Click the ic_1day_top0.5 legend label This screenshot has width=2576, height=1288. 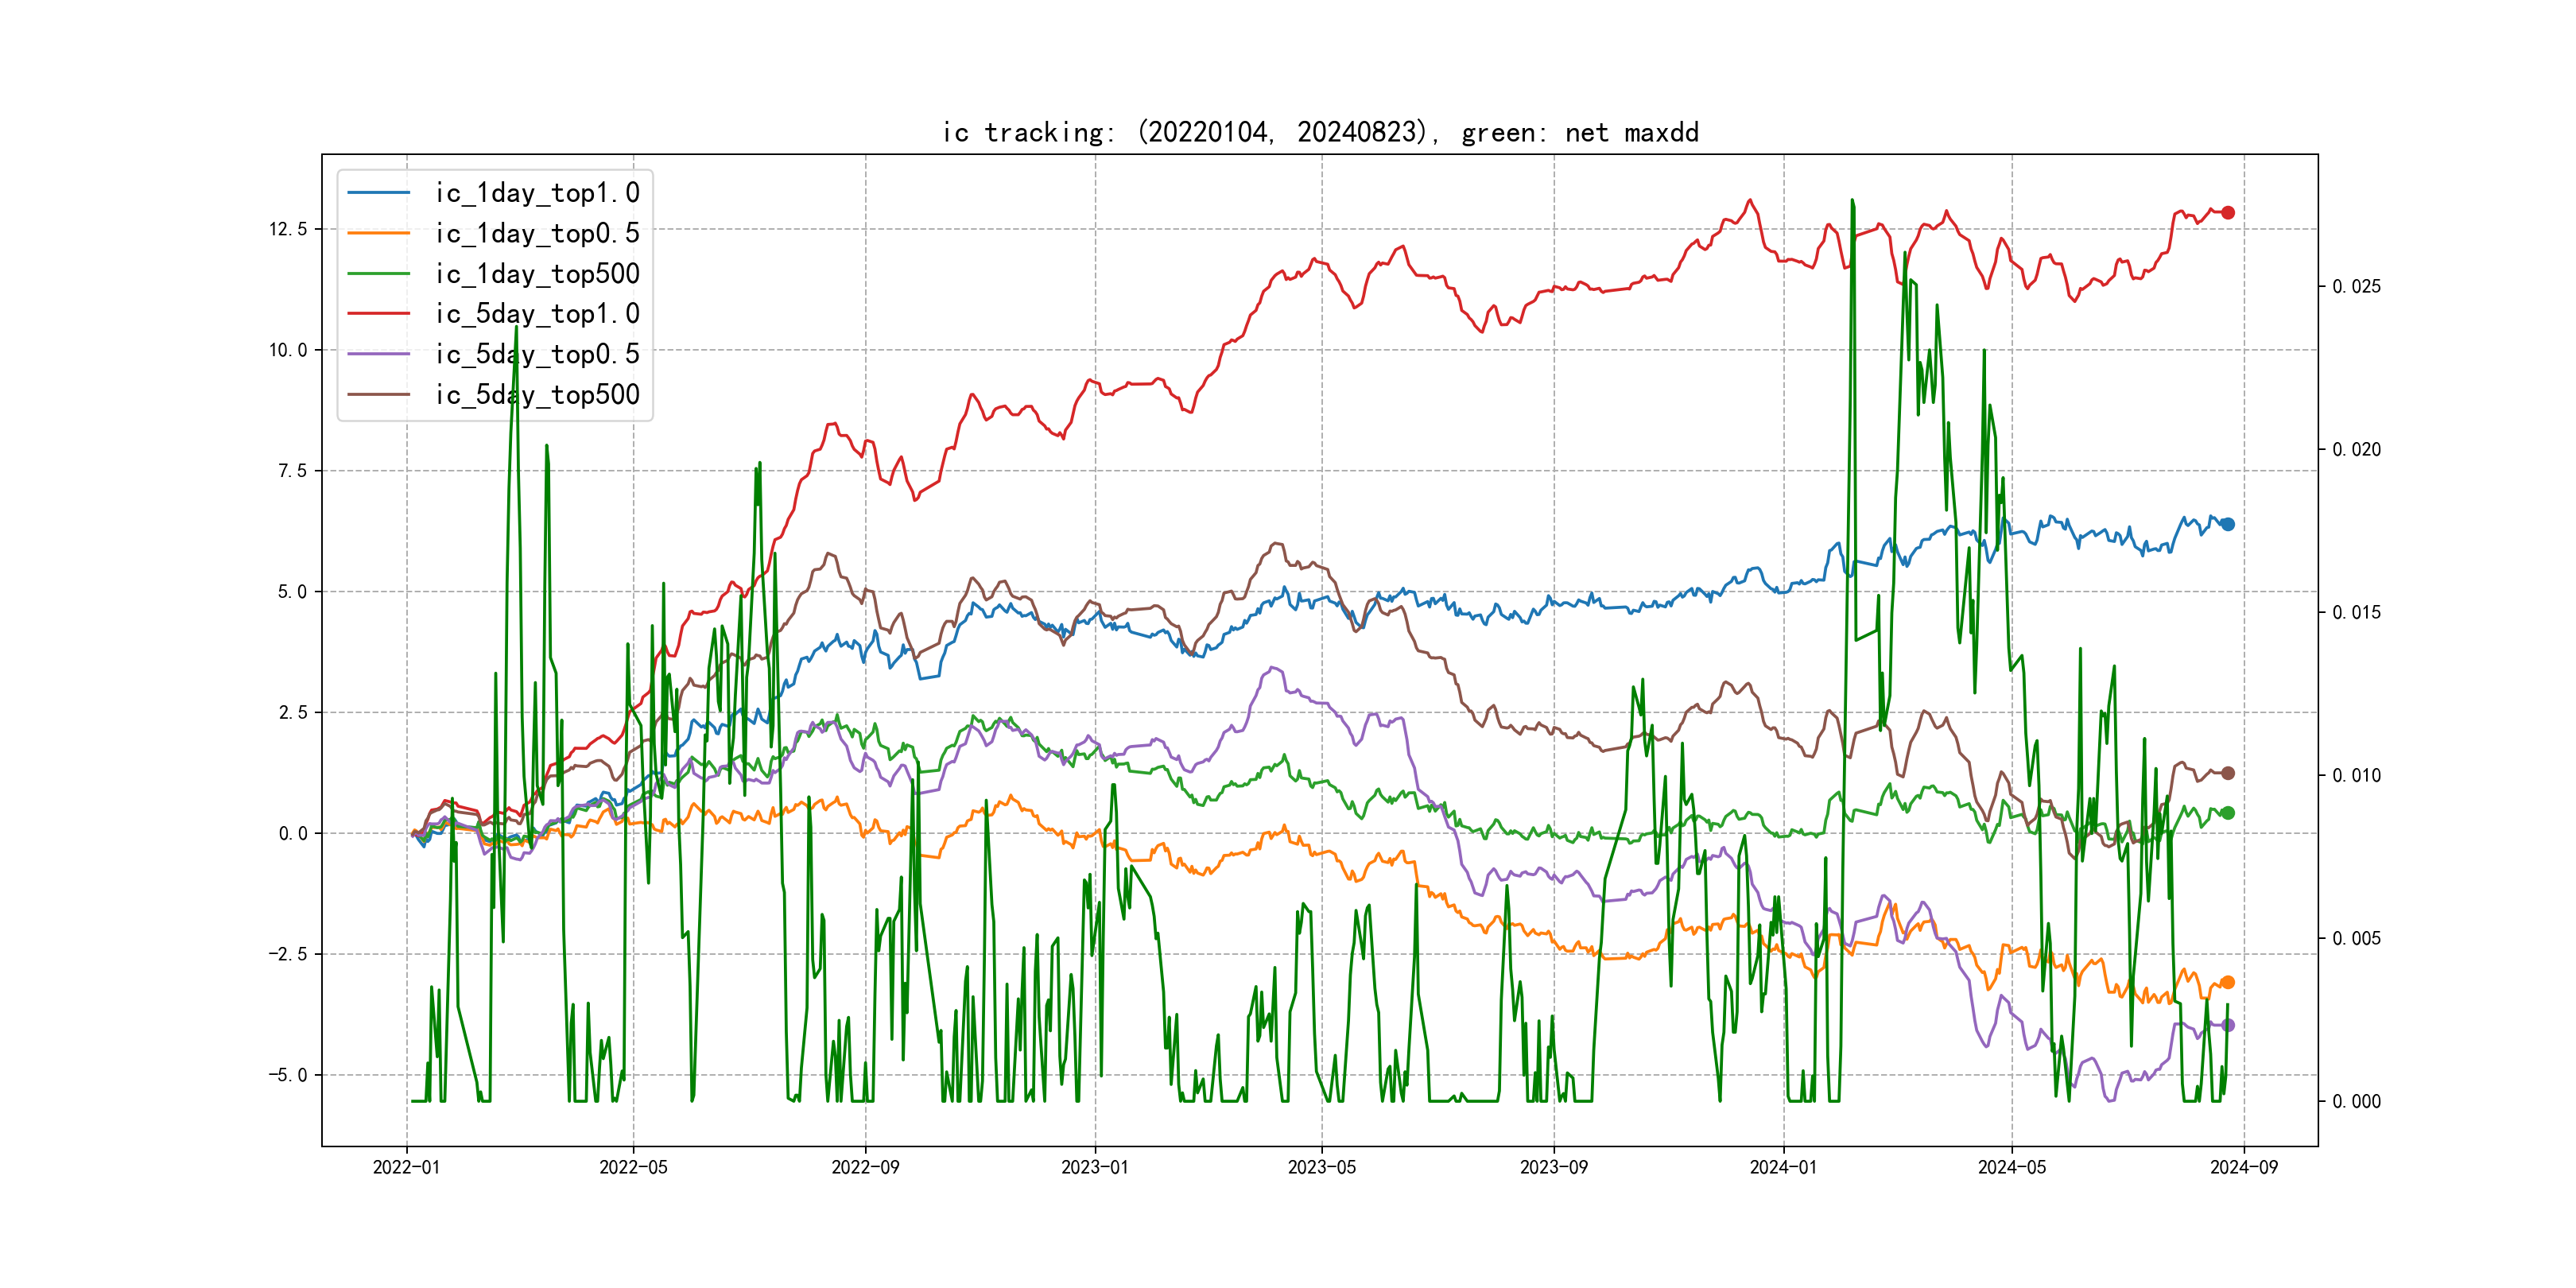[x=537, y=233]
